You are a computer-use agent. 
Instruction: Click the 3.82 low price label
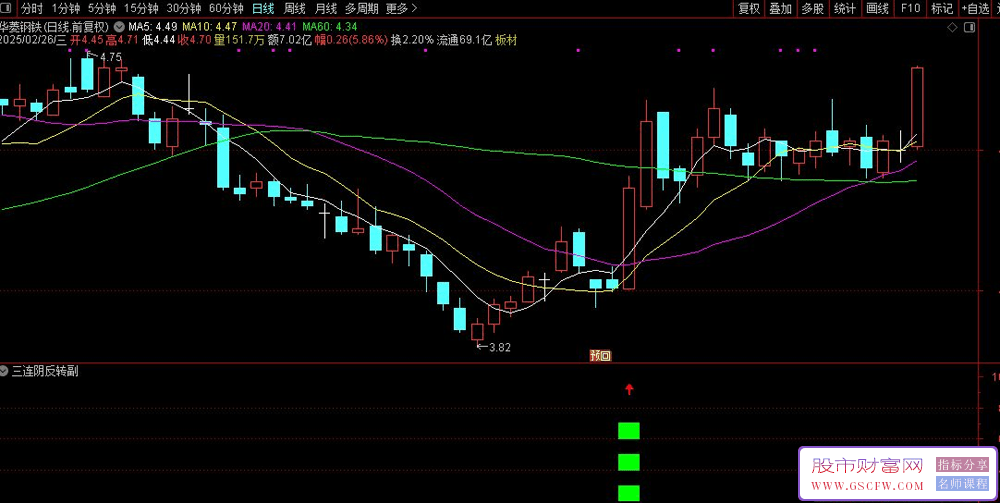[500, 347]
